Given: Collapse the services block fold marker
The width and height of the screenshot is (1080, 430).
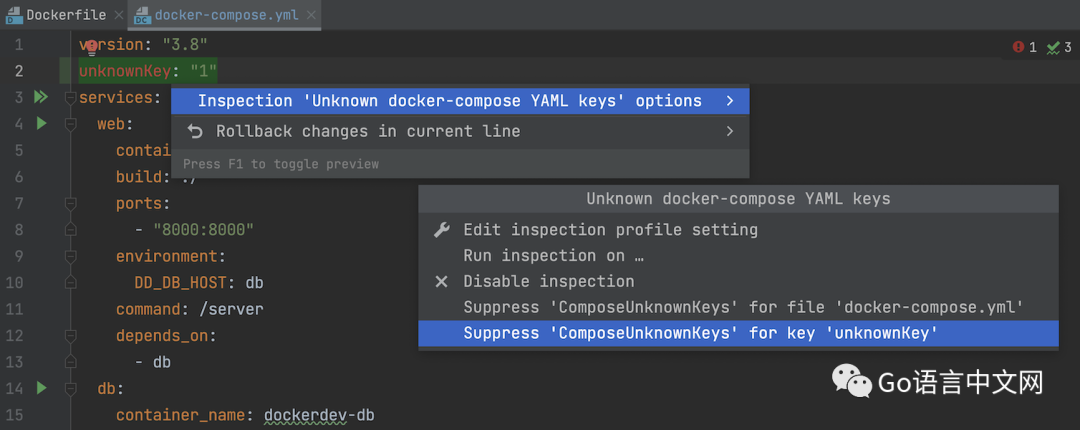Looking at the screenshot, I should (x=70, y=97).
